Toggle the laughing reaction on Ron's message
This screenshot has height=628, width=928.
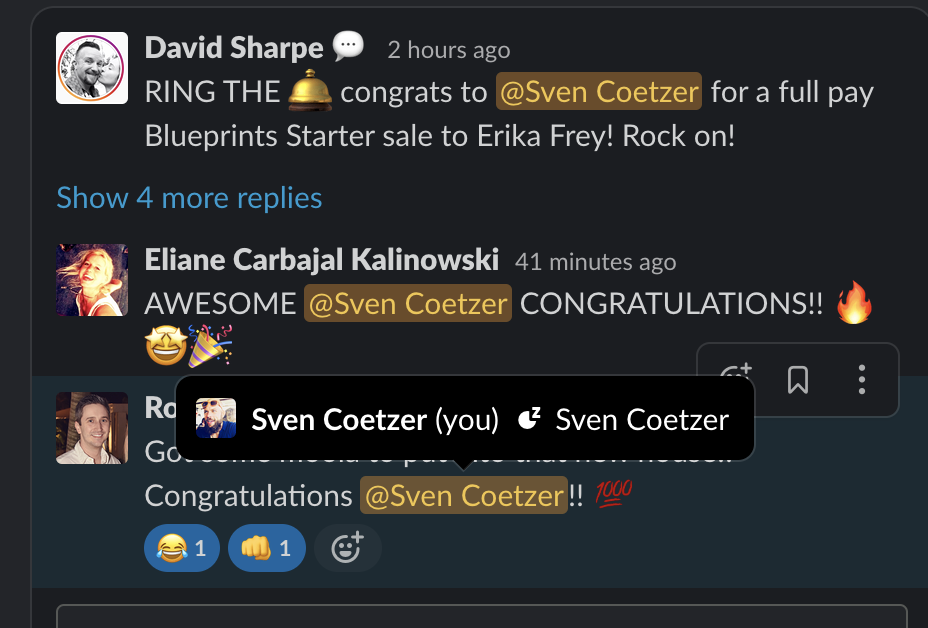pos(181,548)
